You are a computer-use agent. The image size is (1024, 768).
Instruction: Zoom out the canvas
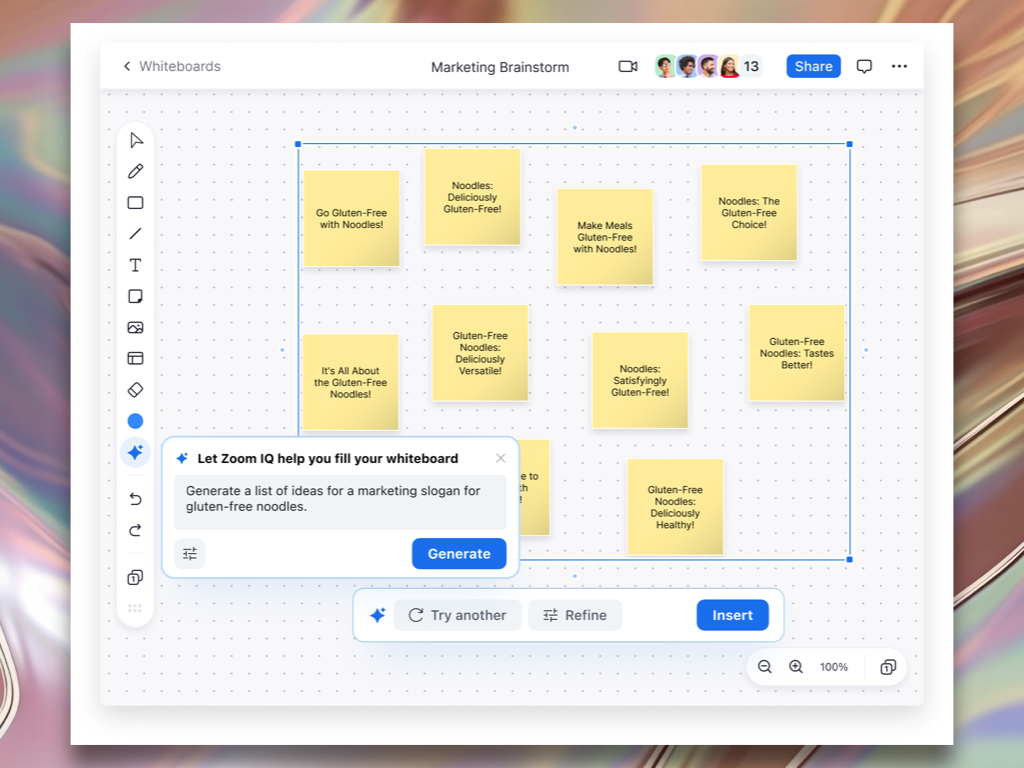click(x=765, y=667)
